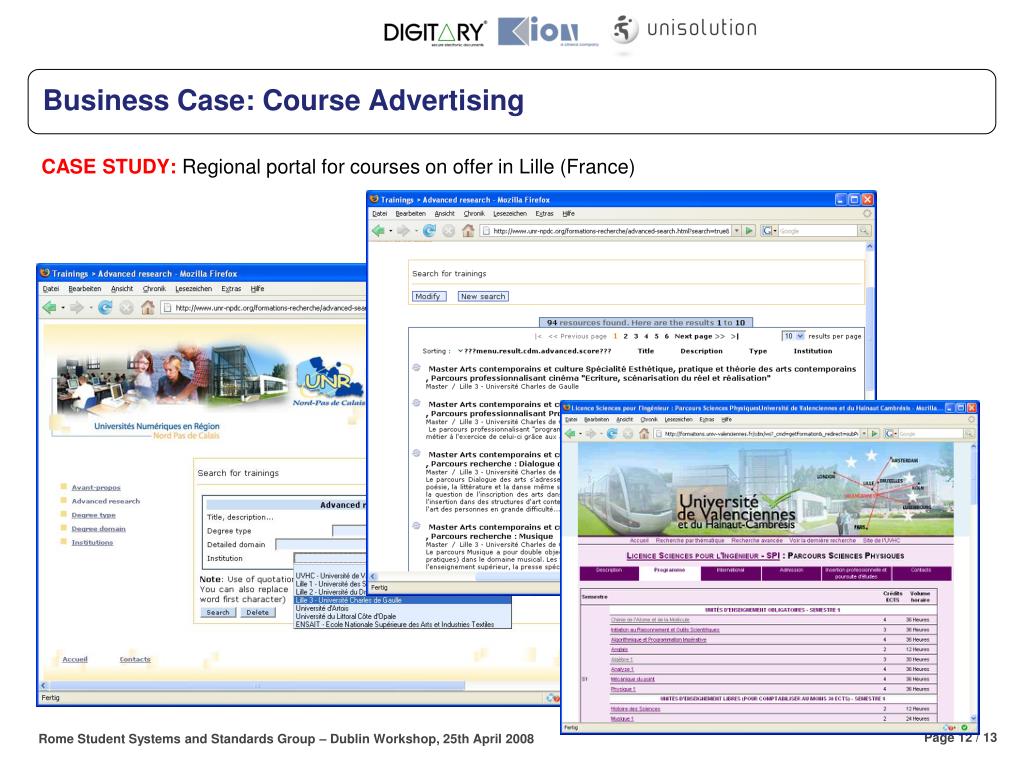Open the search engine dropdown in the search results window
Screen dimensions: 1024x768
[x=775, y=231]
